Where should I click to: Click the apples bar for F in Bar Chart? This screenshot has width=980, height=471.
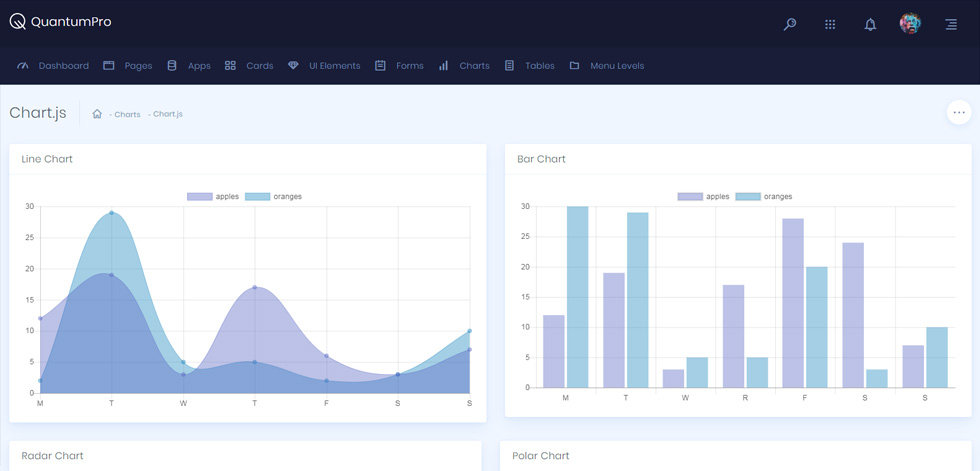792,303
